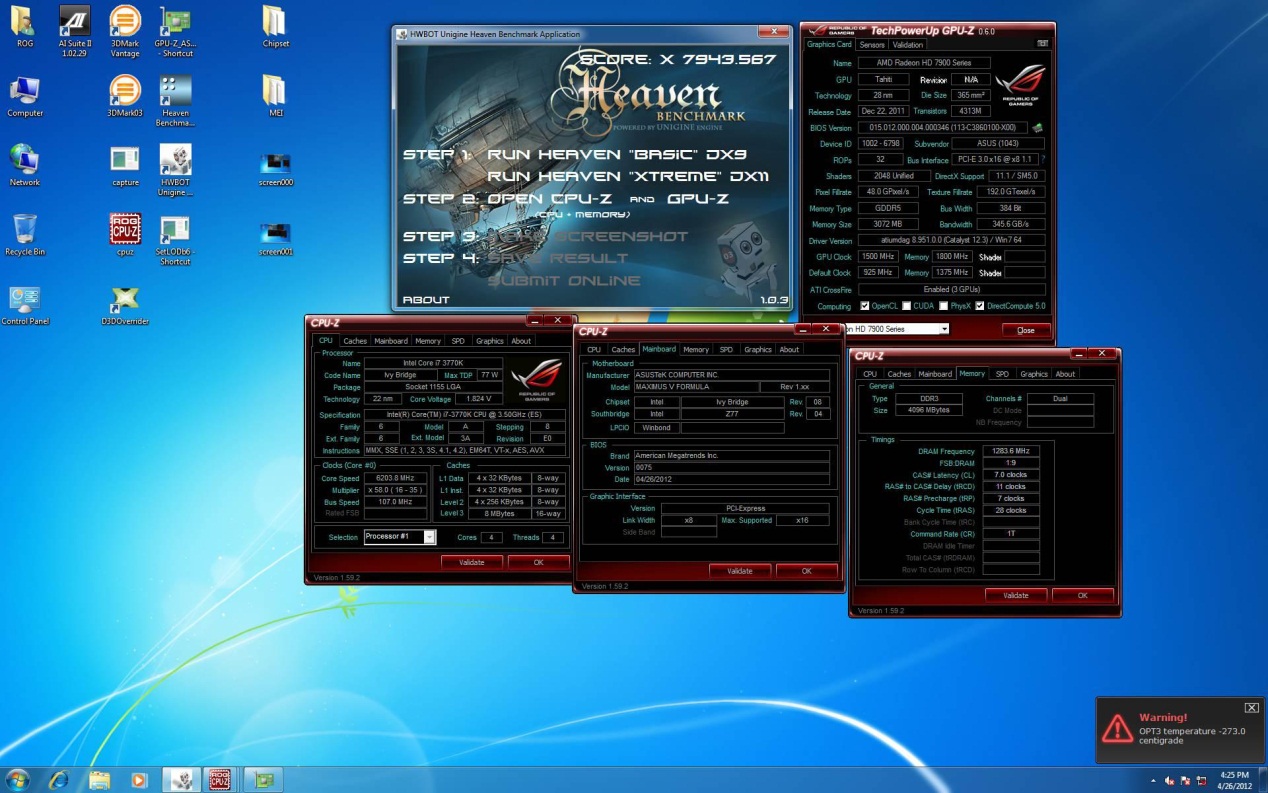Viewport: 1268px width, 793px height.
Task: Click the Show Desktop strip at taskbar end
Action: coord(1262,780)
